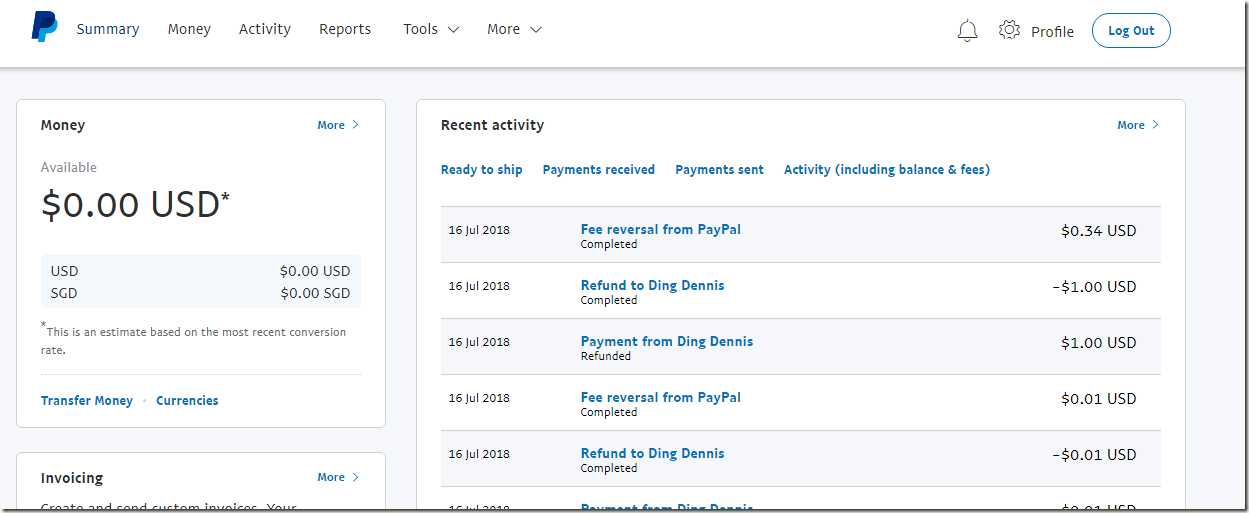Select the Payments sent filter
Viewport: 1249px width, 513px height.
(x=719, y=170)
